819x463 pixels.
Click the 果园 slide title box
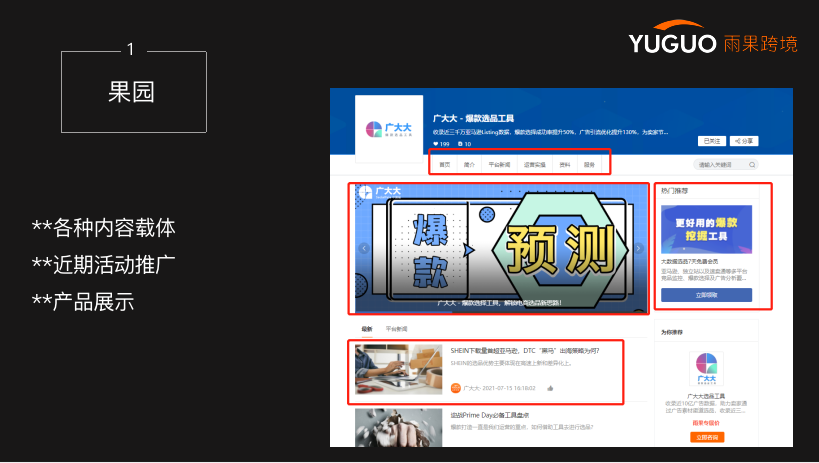134,92
